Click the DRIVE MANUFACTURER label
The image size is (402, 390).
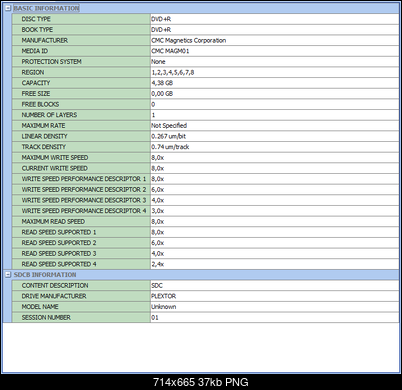54,296
